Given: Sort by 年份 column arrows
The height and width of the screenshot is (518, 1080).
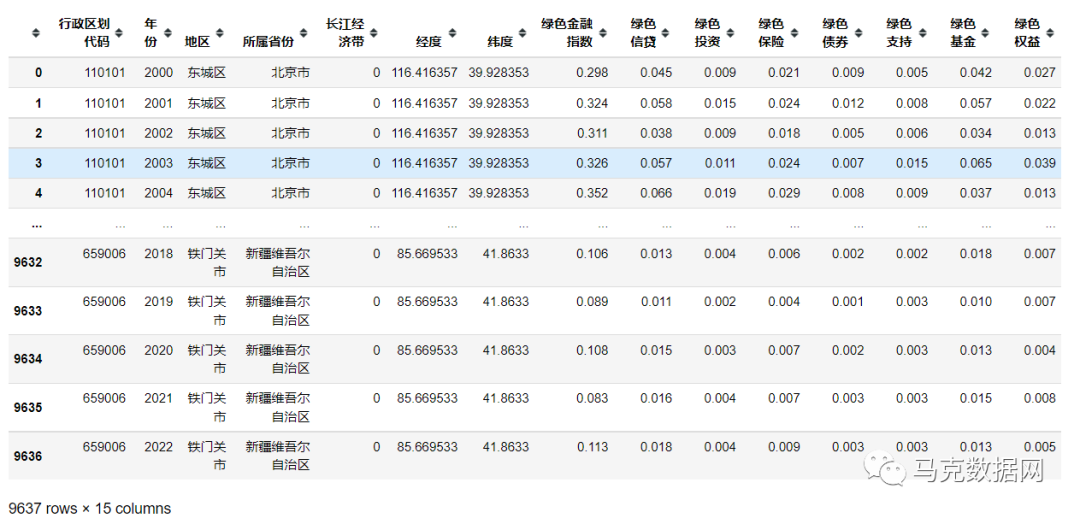Looking at the screenshot, I should click(169, 32).
